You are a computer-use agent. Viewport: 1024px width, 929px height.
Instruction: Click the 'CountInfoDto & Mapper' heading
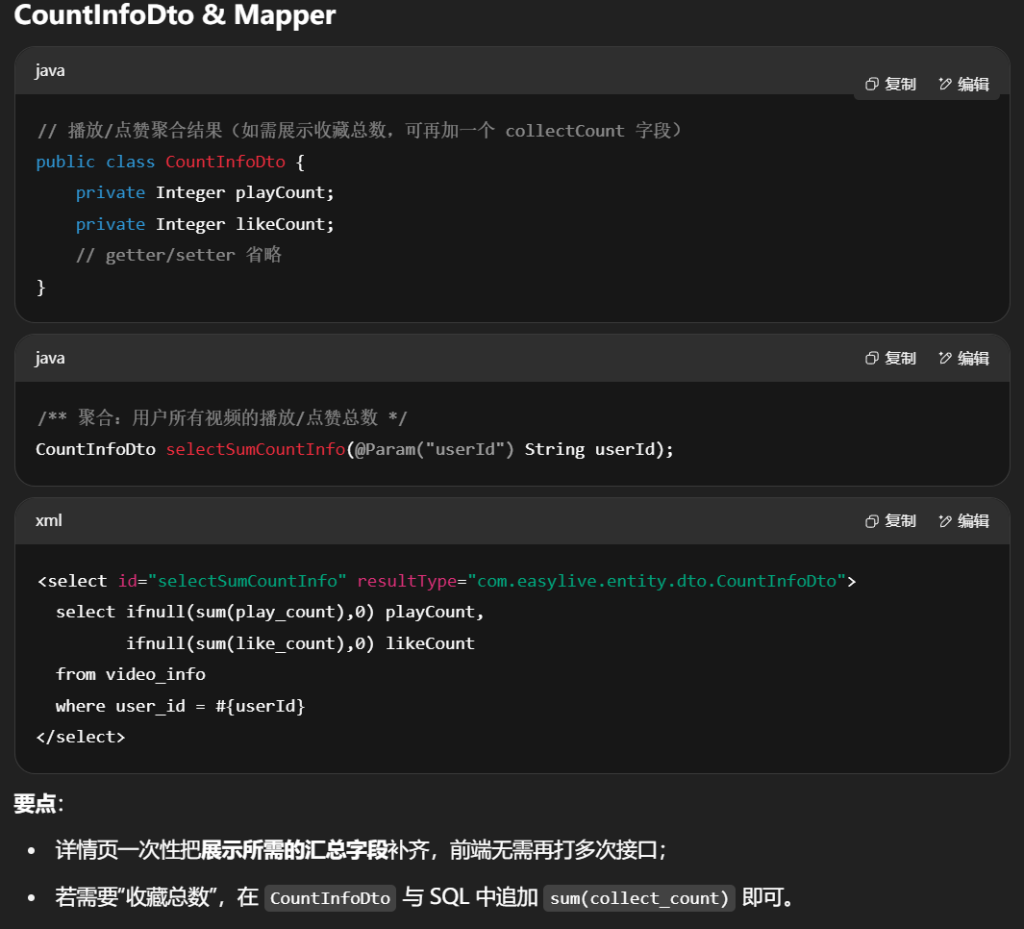coord(175,16)
